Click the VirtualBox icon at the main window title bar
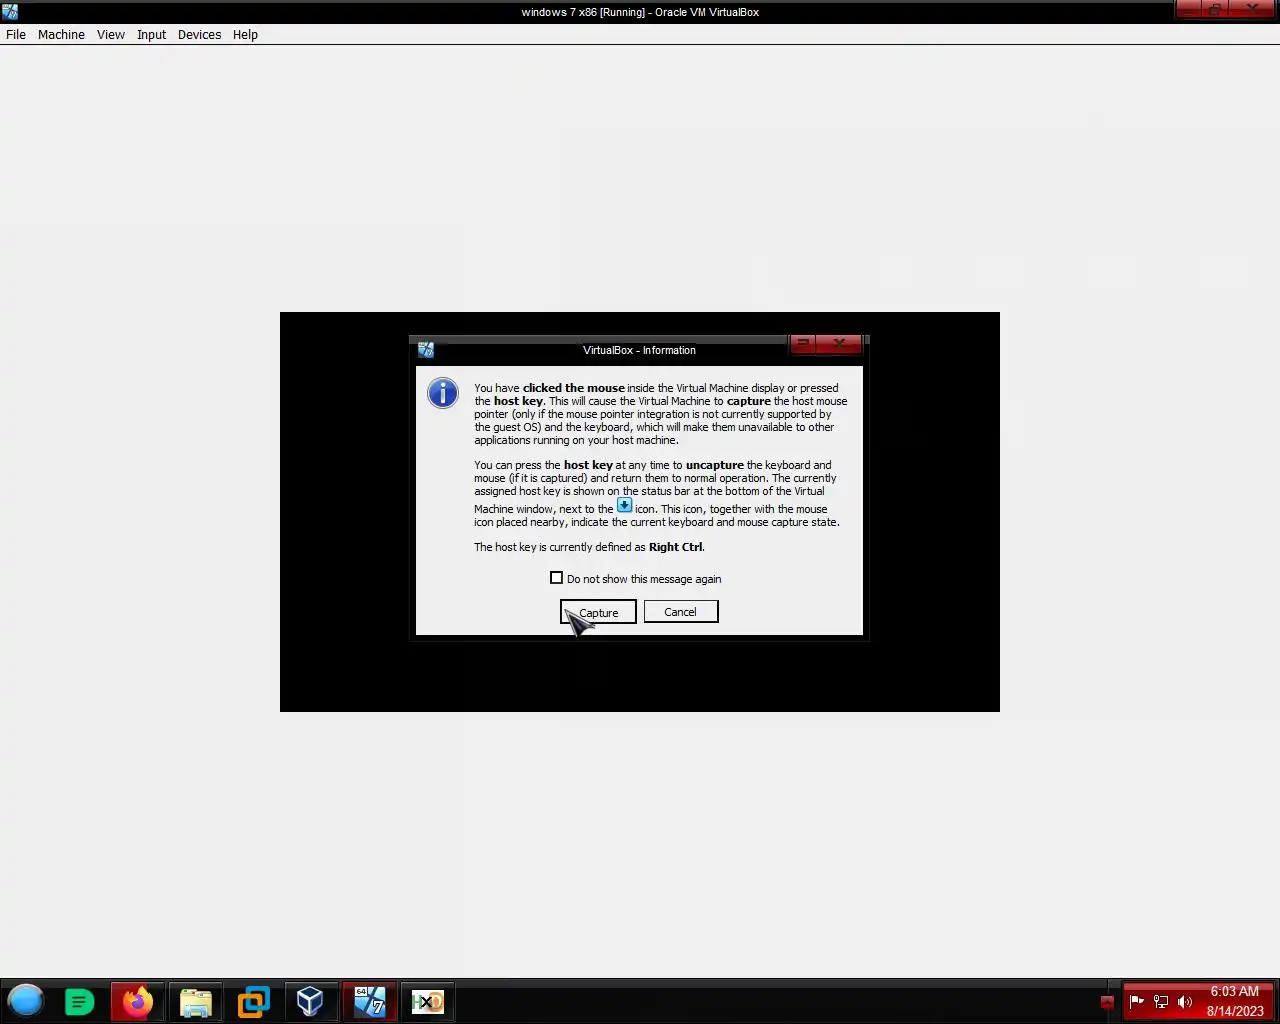This screenshot has width=1280, height=1024. point(10,12)
